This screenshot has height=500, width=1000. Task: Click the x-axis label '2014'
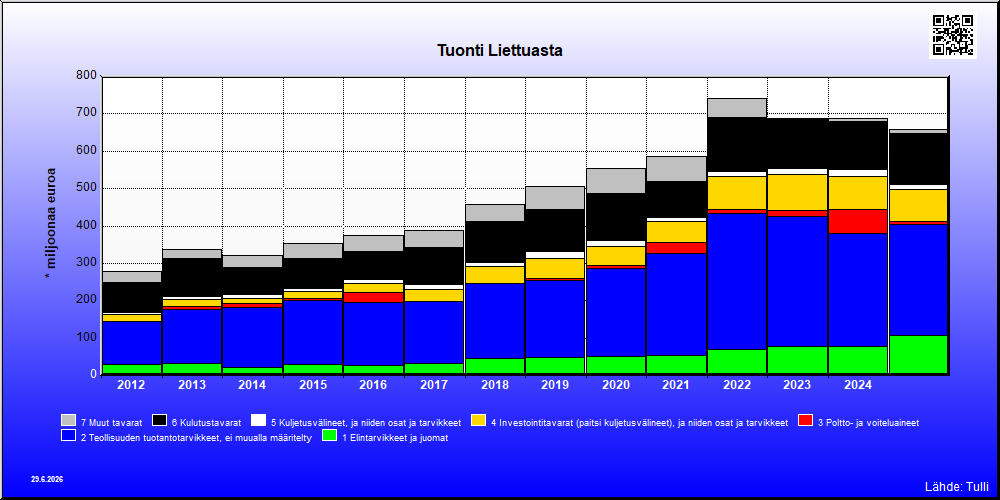[253, 385]
